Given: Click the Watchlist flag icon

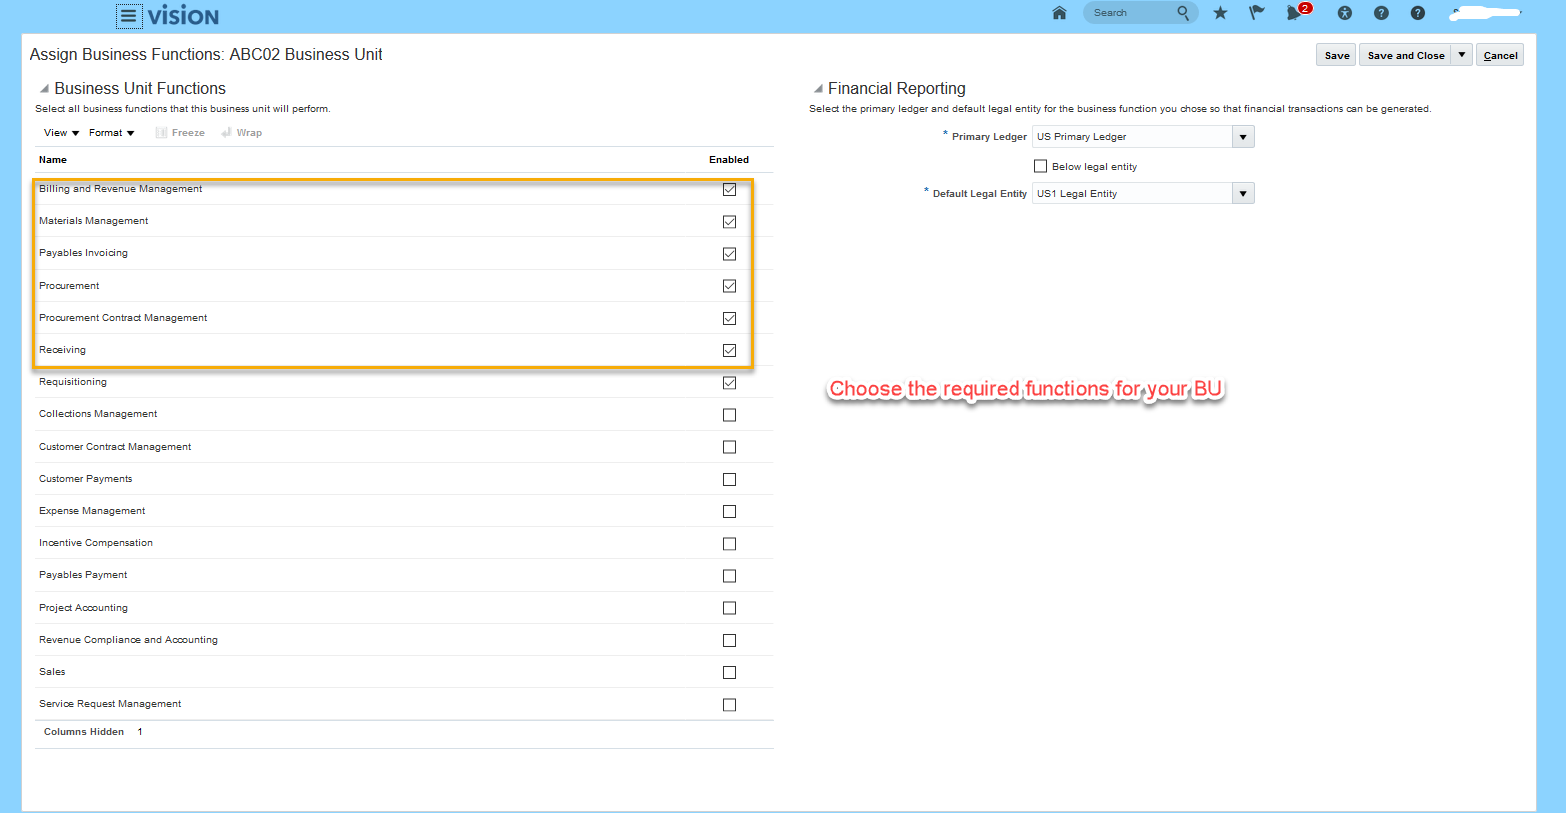Looking at the screenshot, I should tap(1257, 13).
